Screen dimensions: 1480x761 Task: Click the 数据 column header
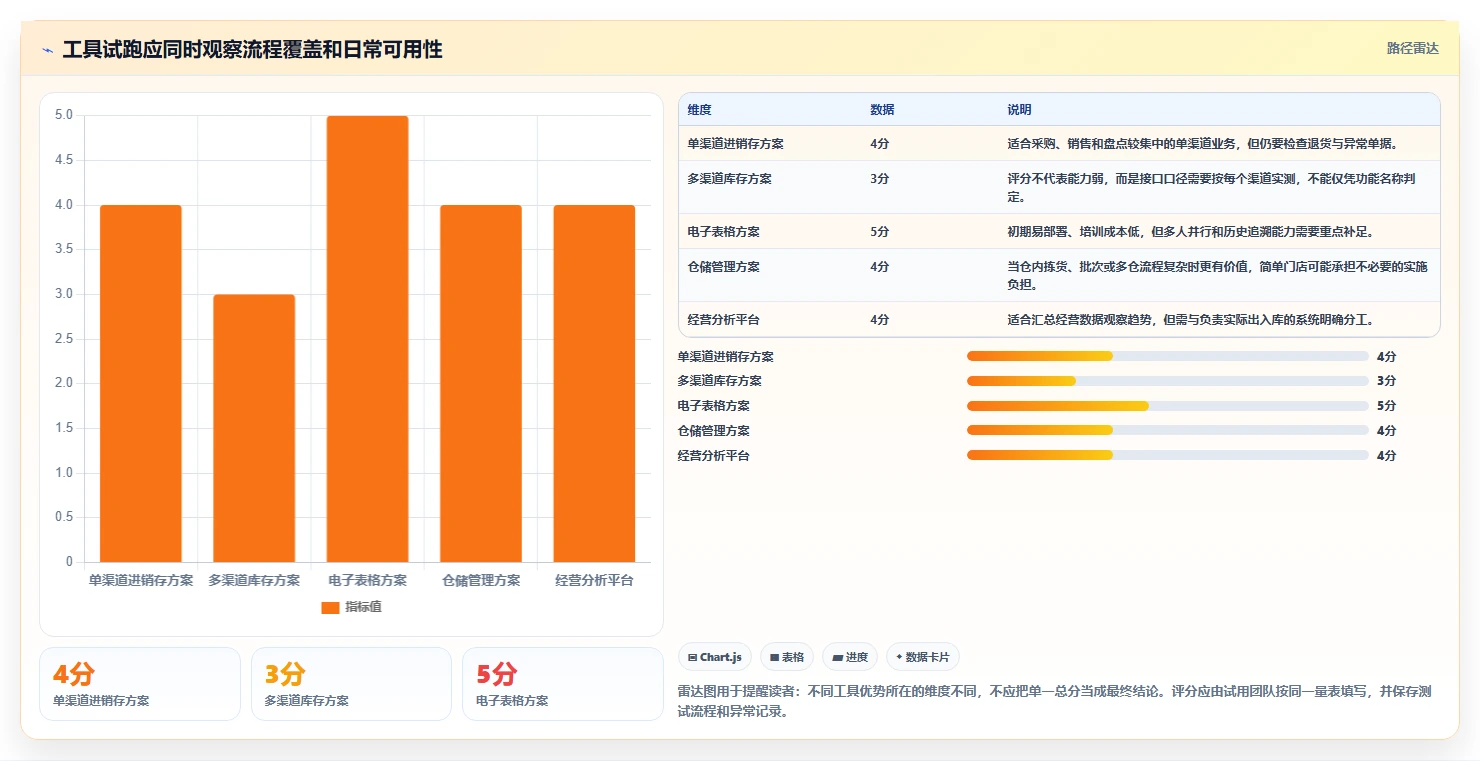point(882,110)
